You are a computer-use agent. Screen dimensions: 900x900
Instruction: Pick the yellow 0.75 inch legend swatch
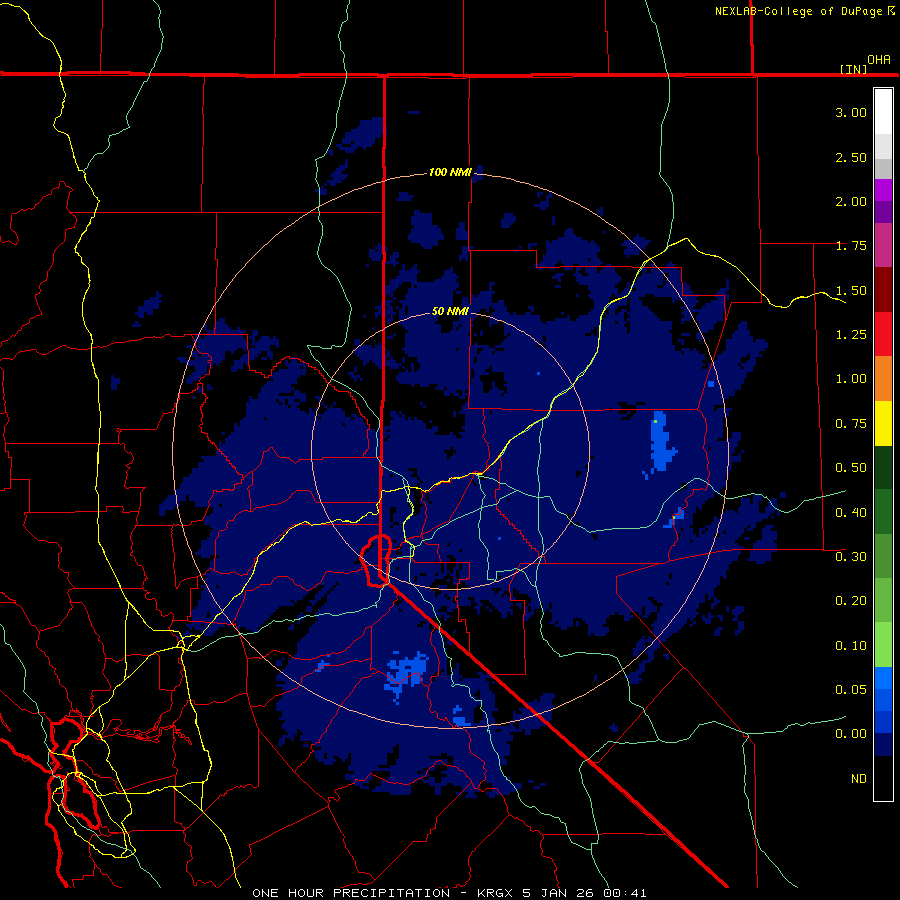tap(883, 423)
